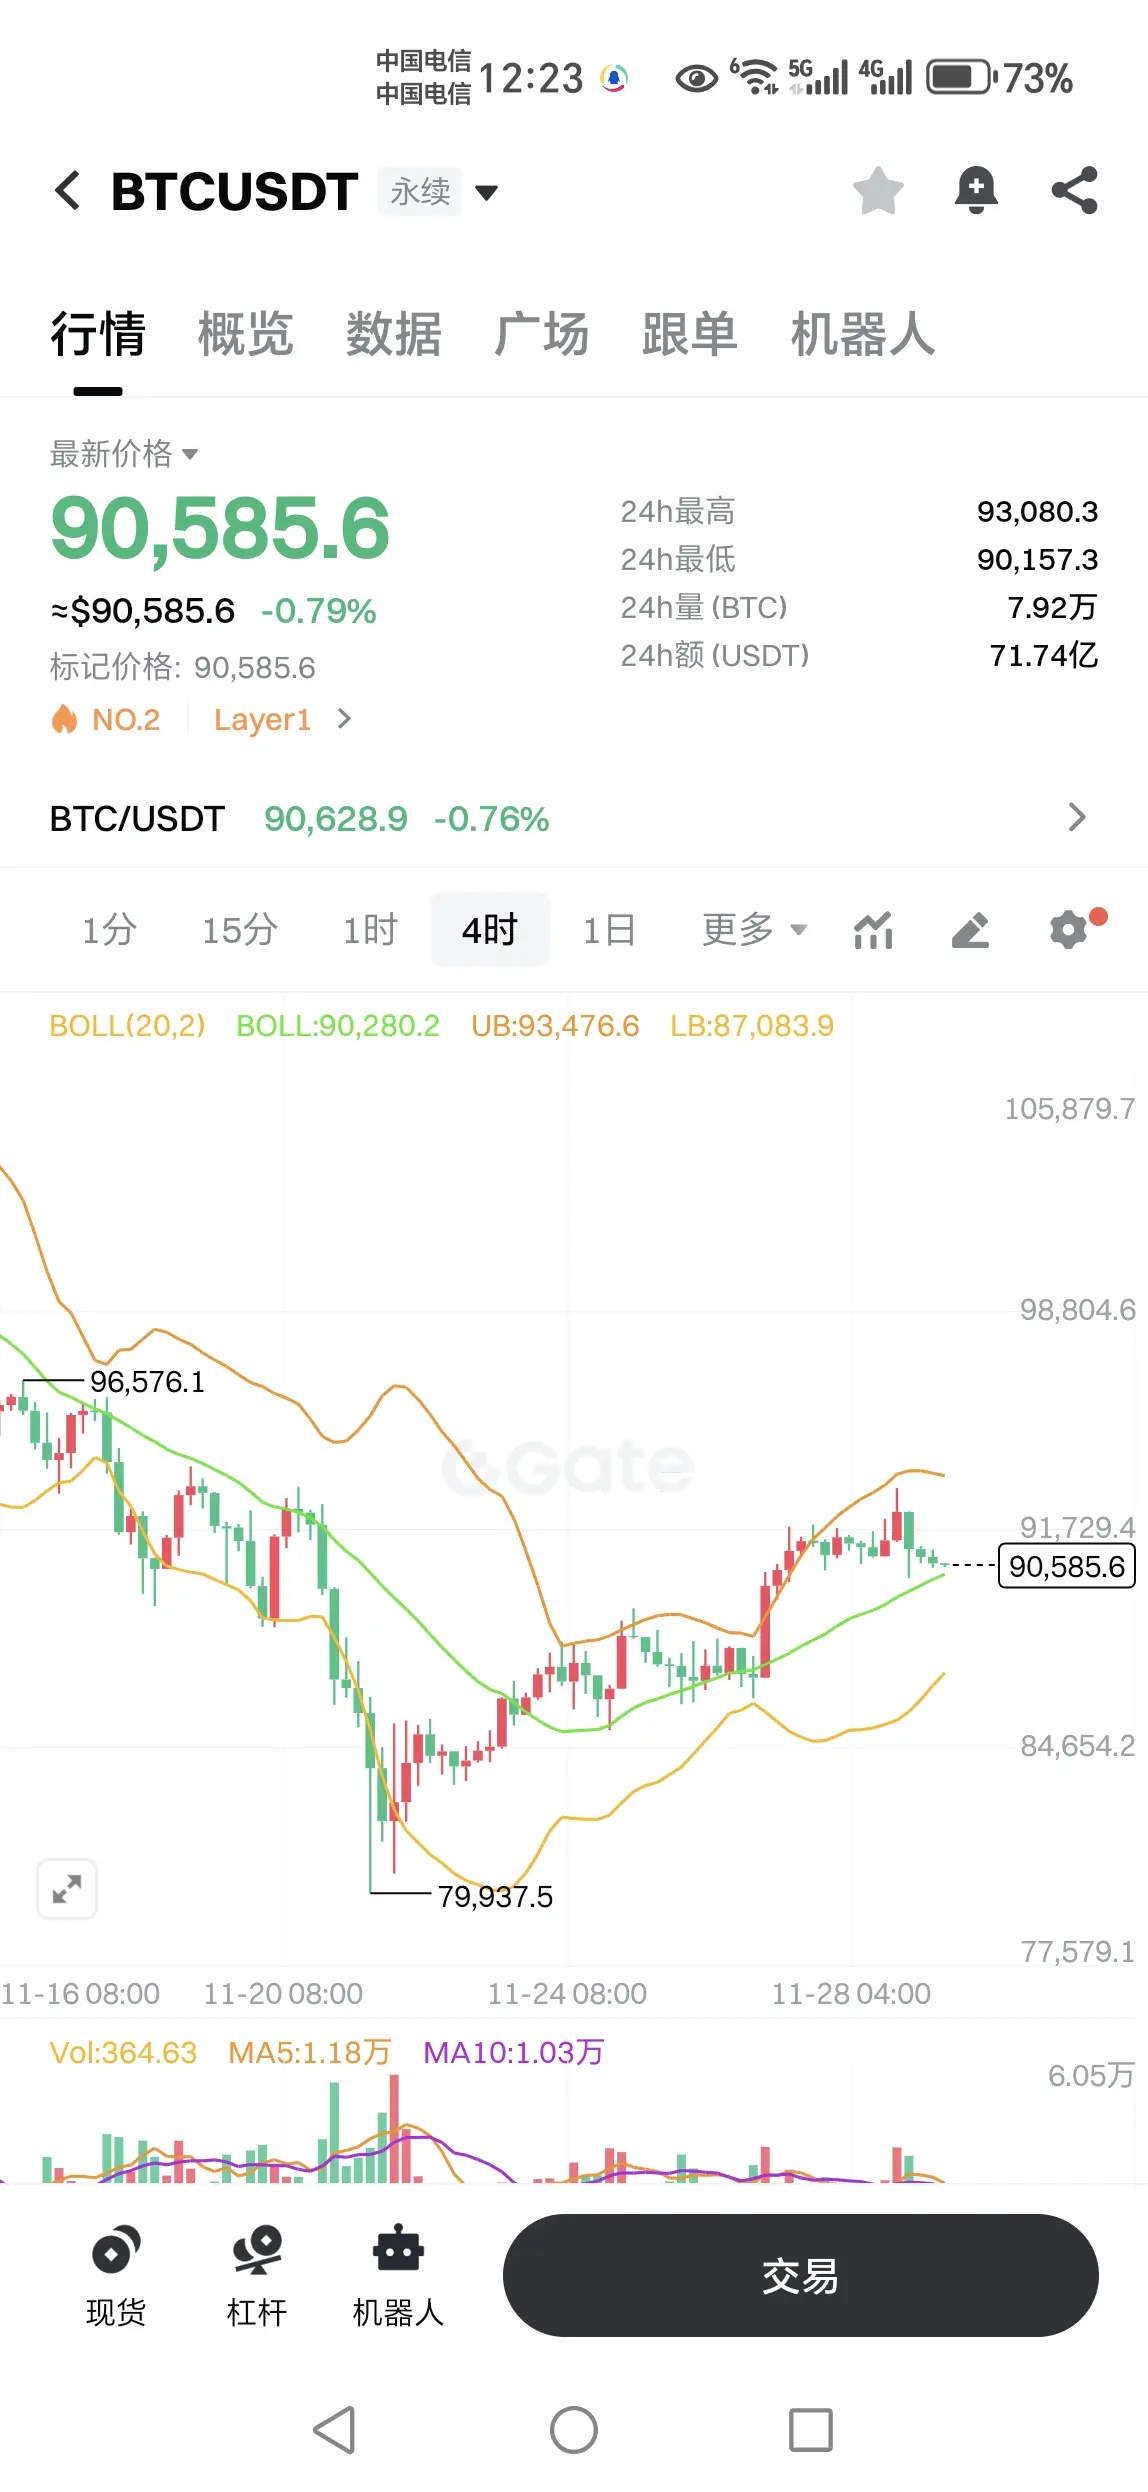The width and height of the screenshot is (1148, 2492).
Task: Tap the 96,576.1 high marker on chart
Action: [147, 1382]
